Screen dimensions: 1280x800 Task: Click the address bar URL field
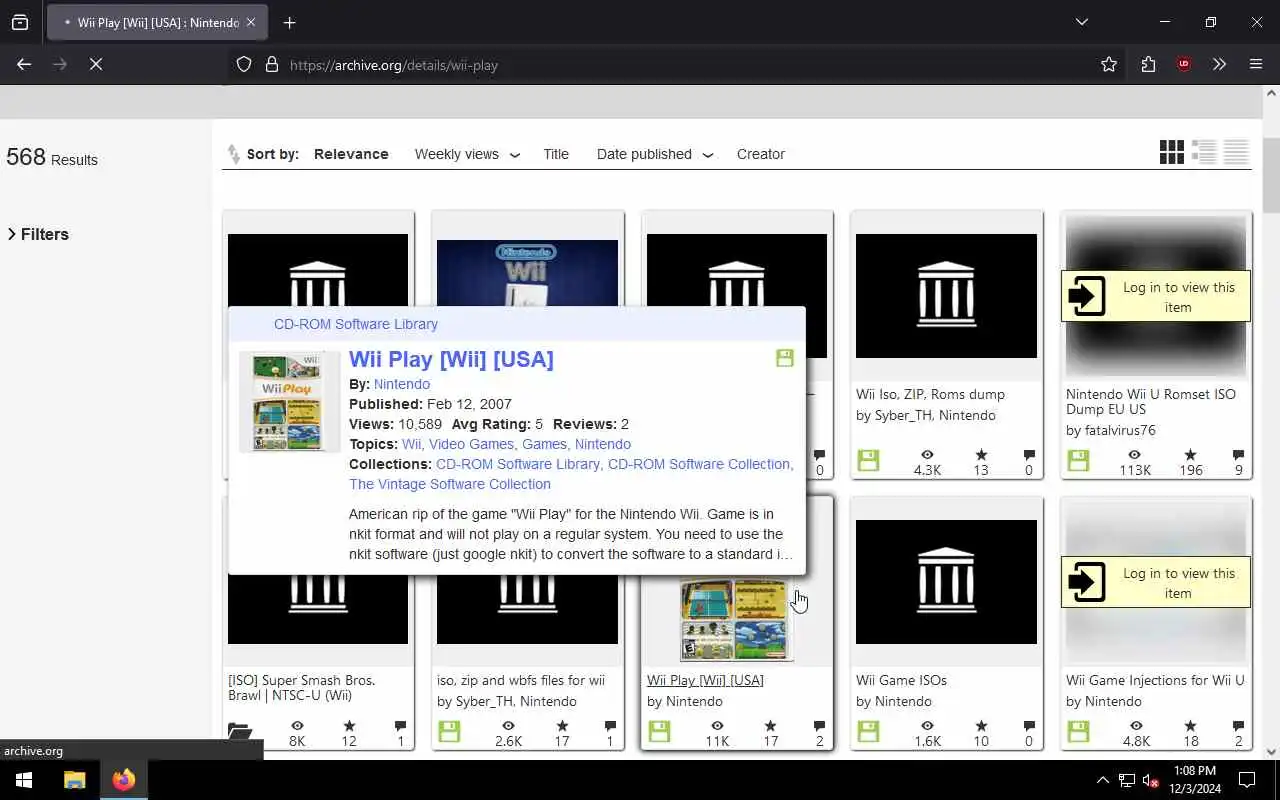click(660, 65)
